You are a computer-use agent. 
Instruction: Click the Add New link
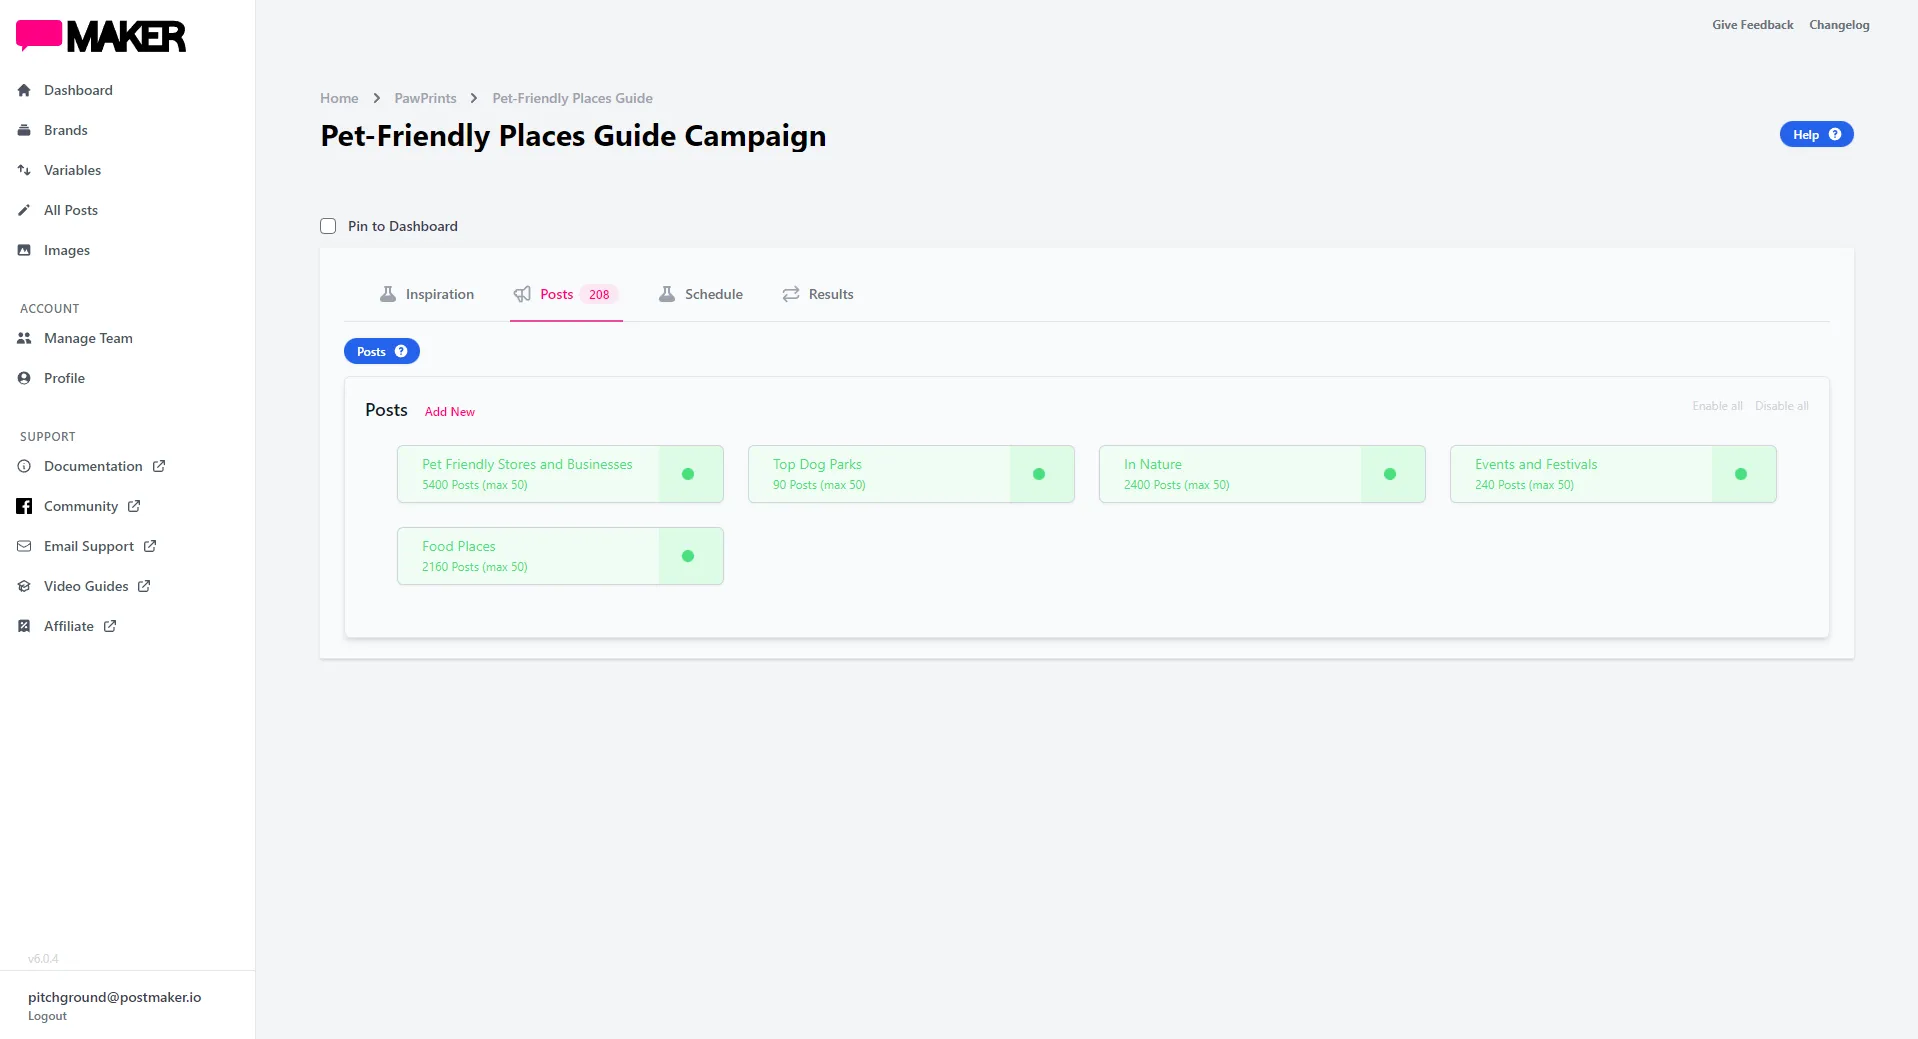pos(450,411)
